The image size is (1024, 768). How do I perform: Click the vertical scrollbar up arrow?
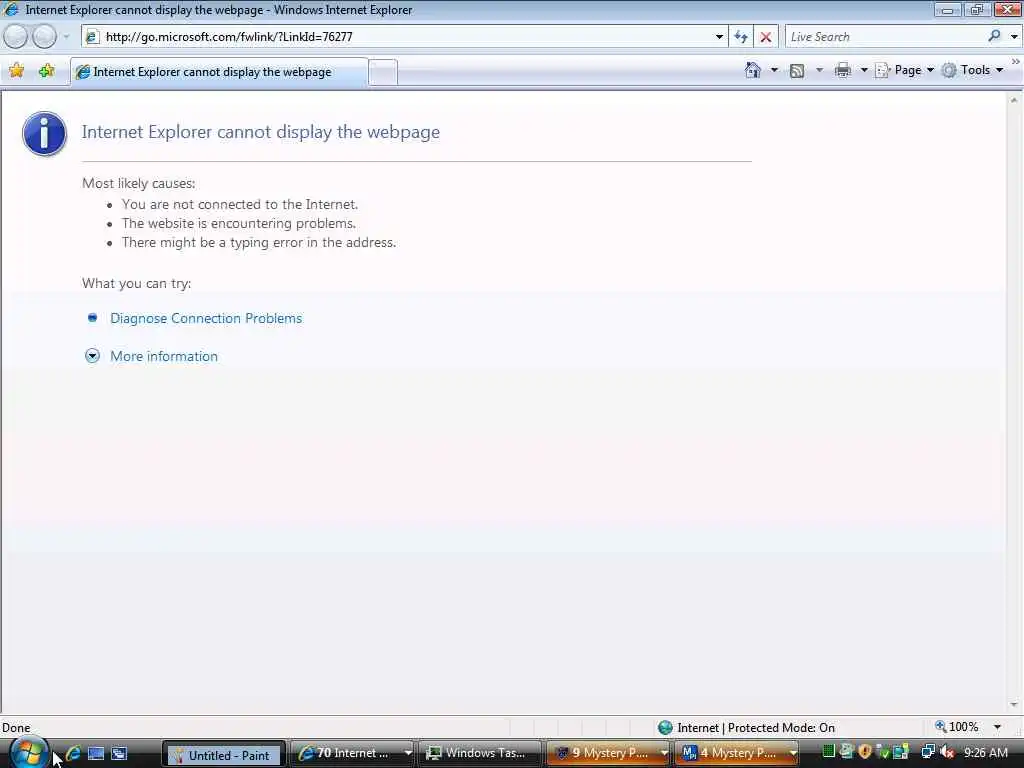tap(1014, 101)
